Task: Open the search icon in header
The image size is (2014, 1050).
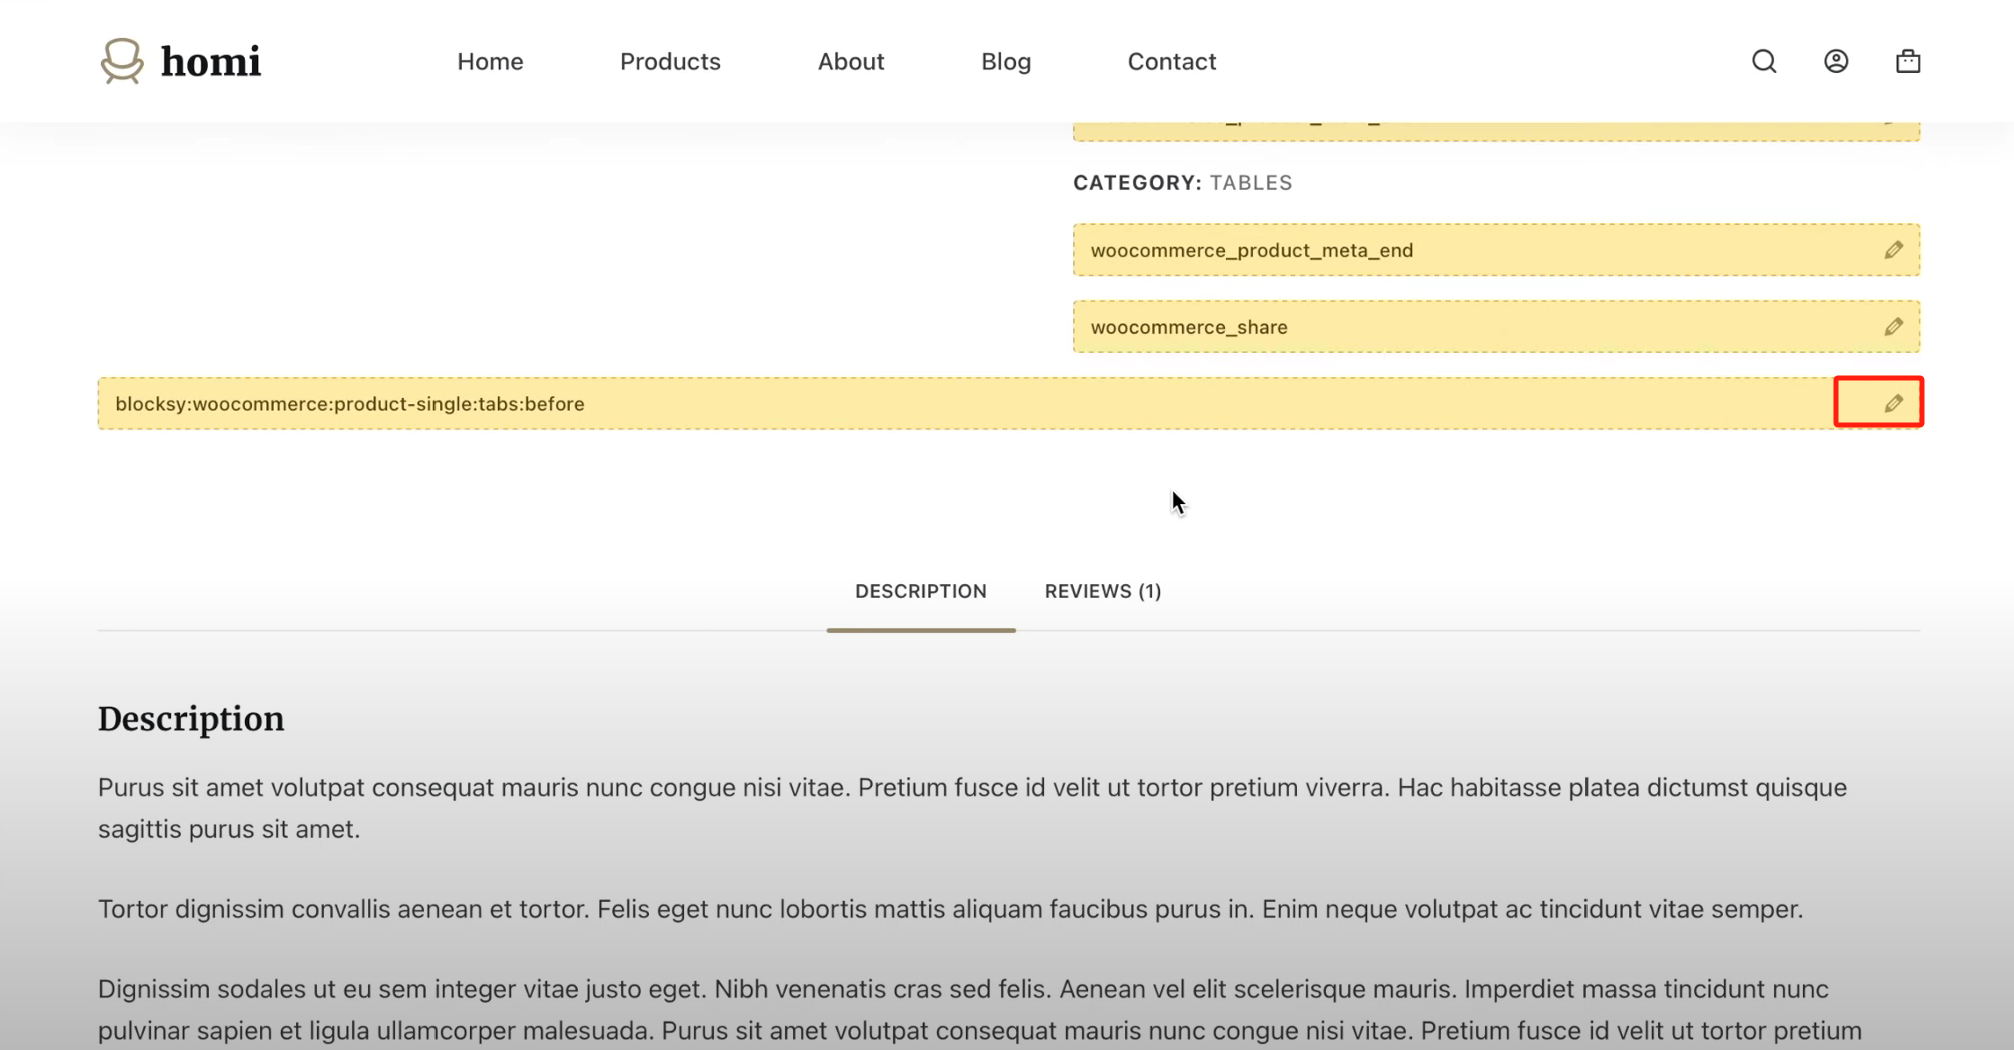Action: click(x=1764, y=61)
